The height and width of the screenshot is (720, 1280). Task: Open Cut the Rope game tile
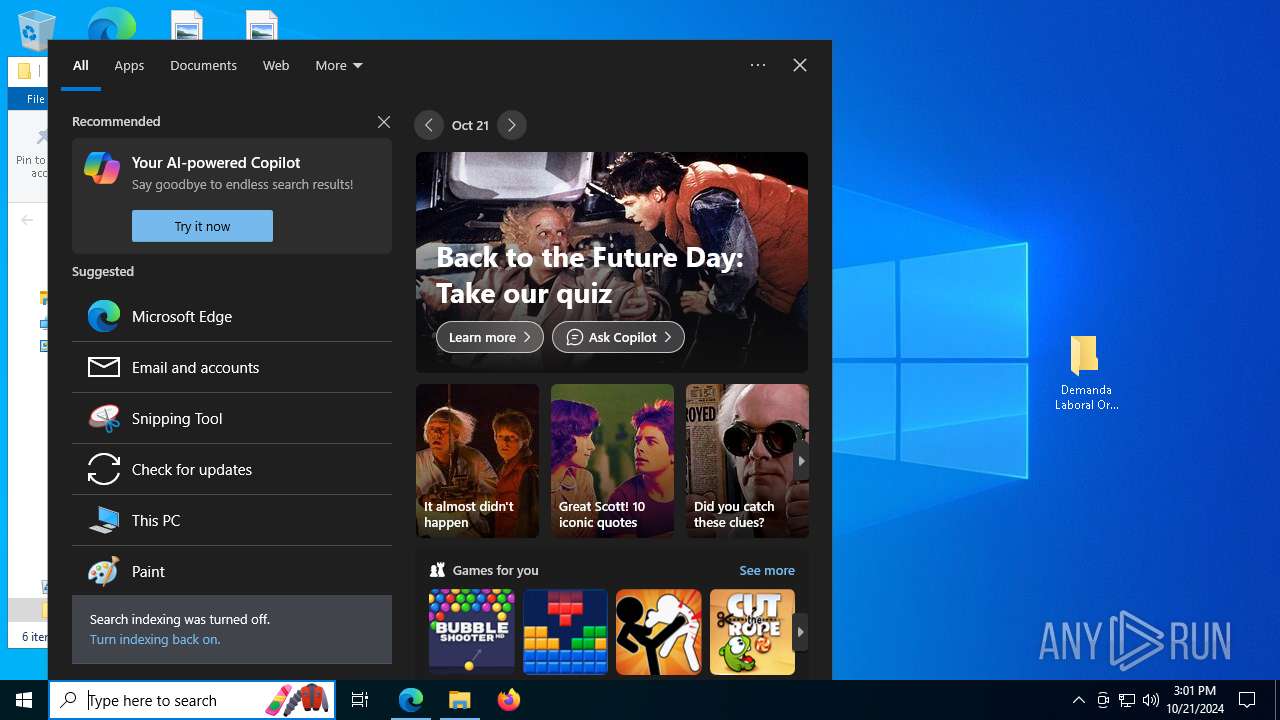(752, 632)
